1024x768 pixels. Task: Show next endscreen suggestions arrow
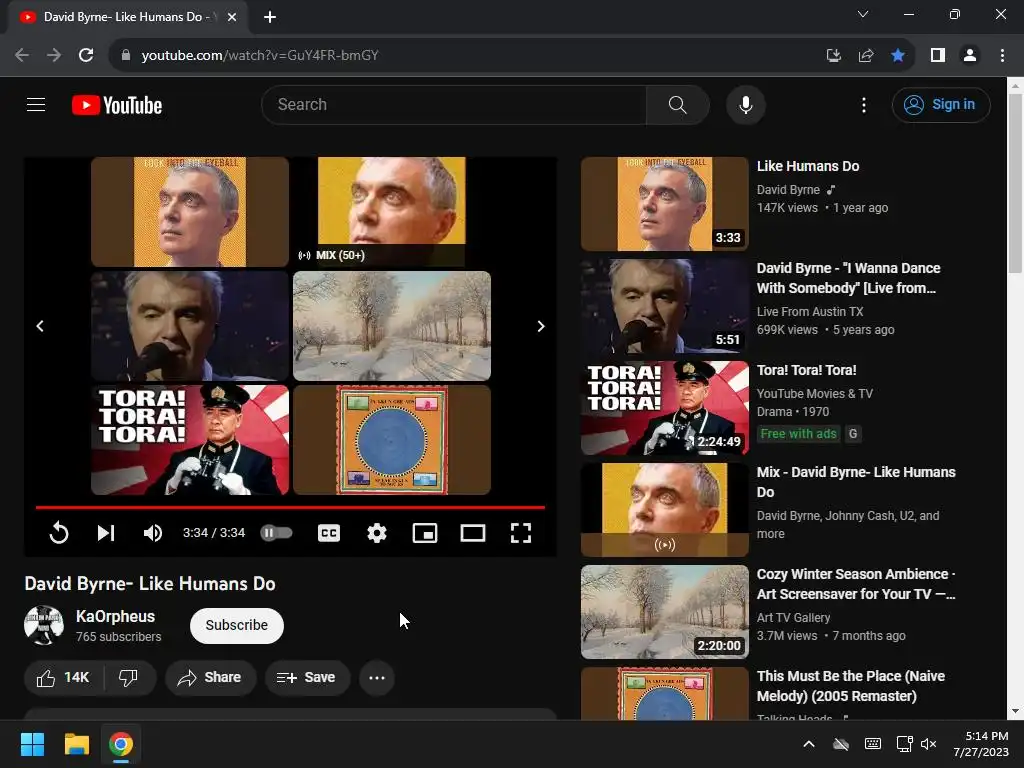tap(541, 326)
